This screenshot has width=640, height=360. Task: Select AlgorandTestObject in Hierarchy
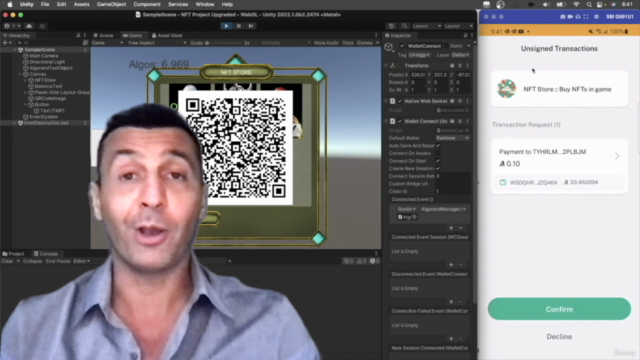51,68
